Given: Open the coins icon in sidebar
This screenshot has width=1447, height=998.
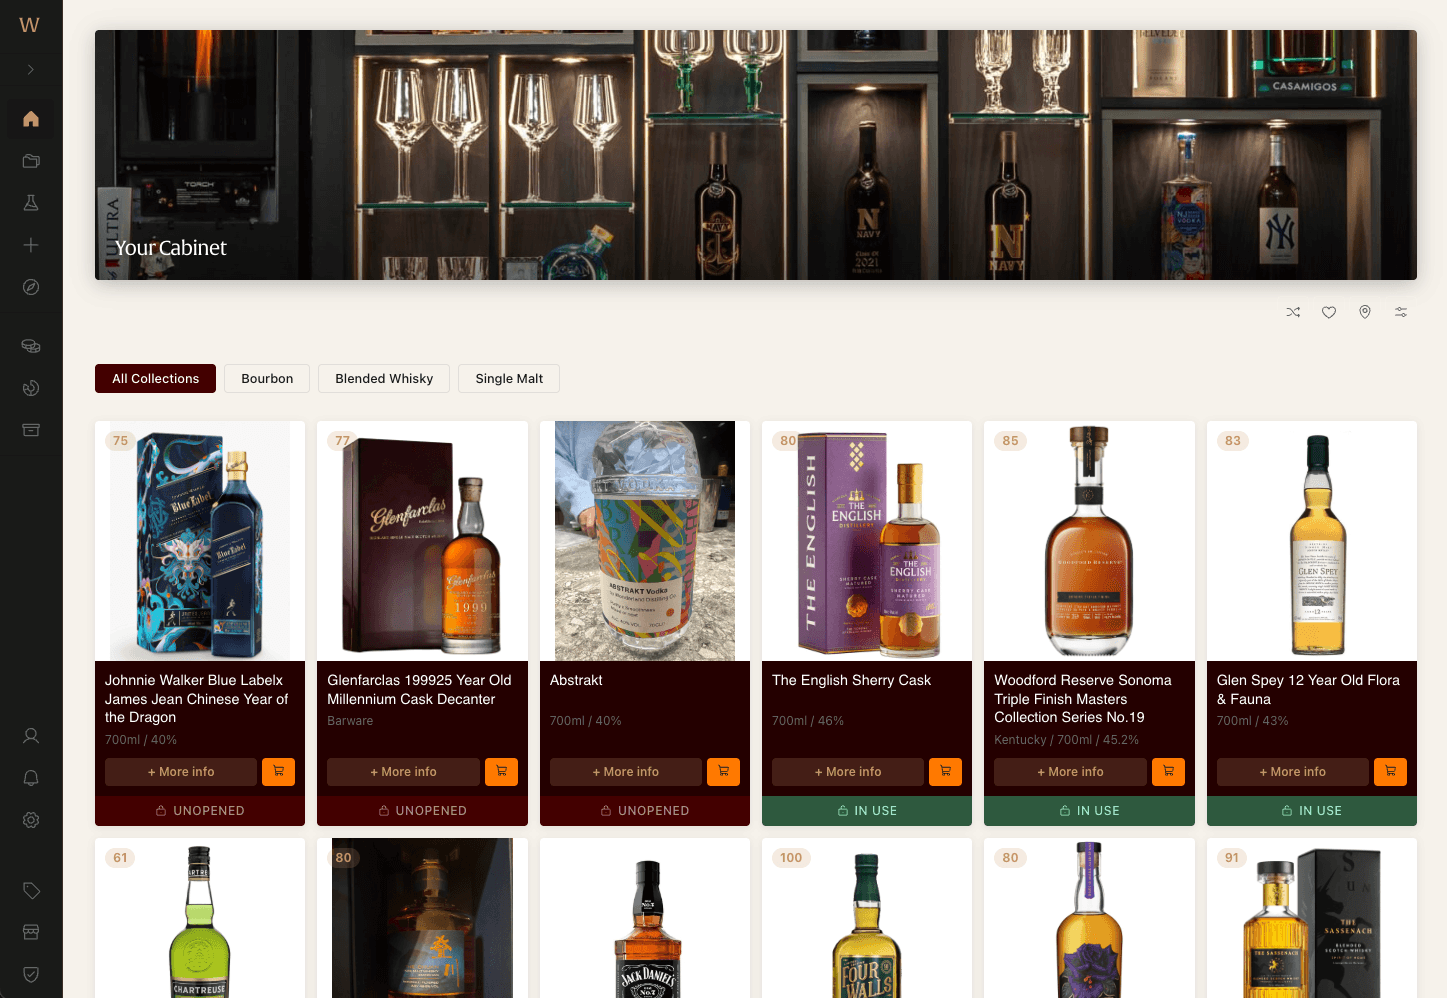Looking at the screenshot, I should point(31,346).
